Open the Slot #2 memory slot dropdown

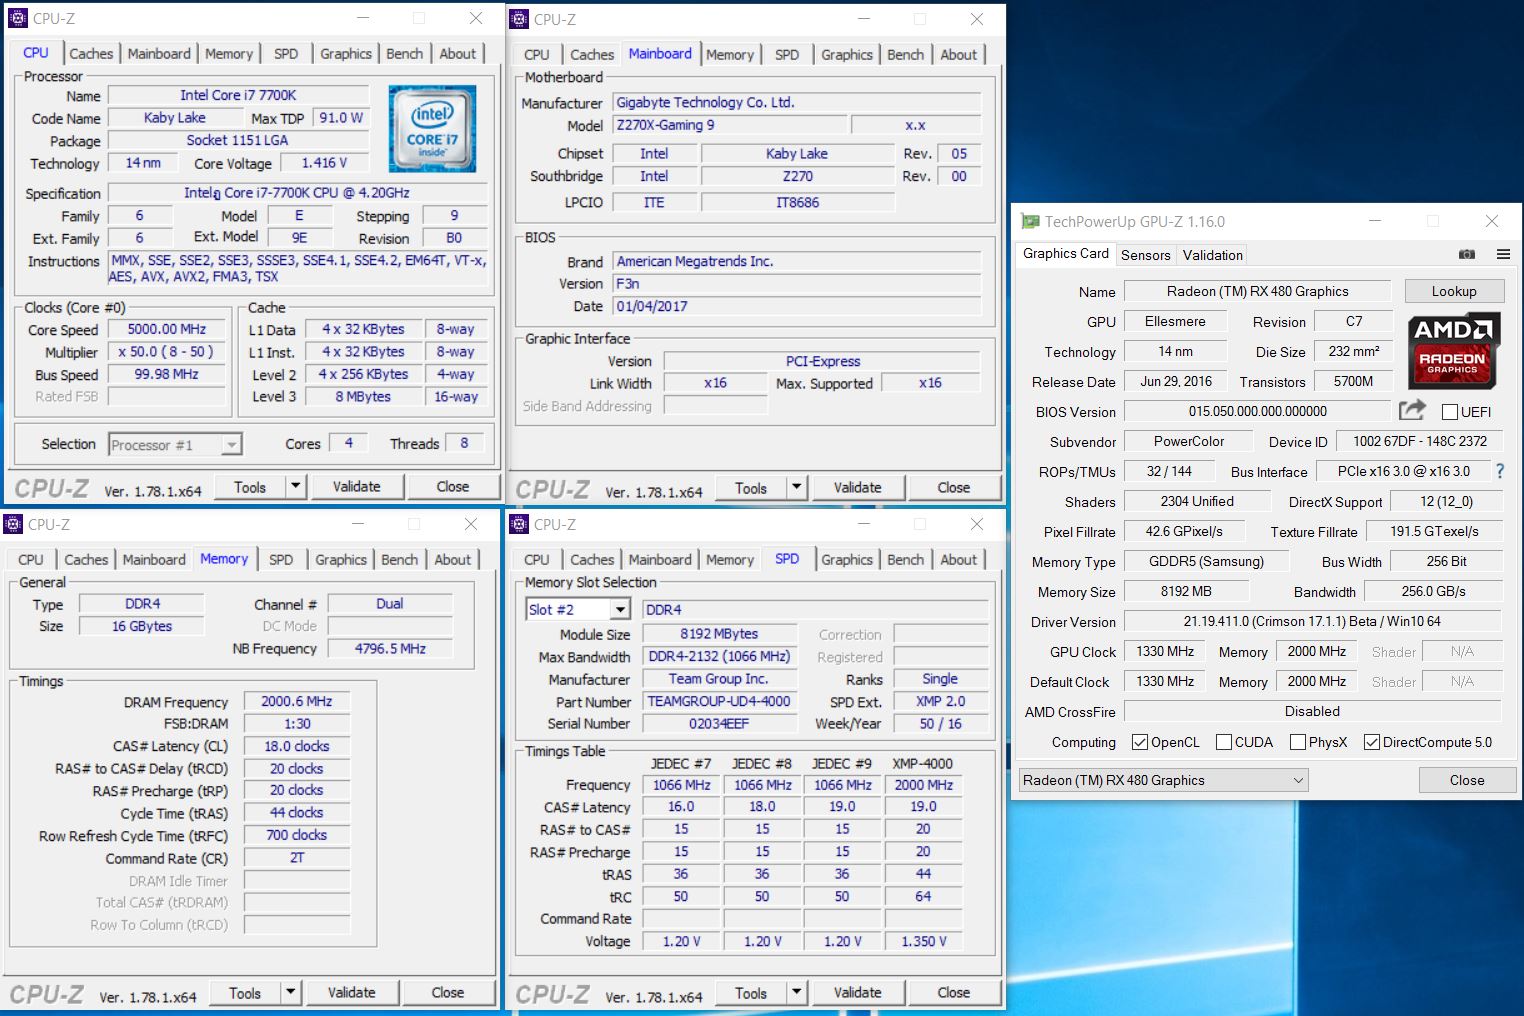[620, 609]
